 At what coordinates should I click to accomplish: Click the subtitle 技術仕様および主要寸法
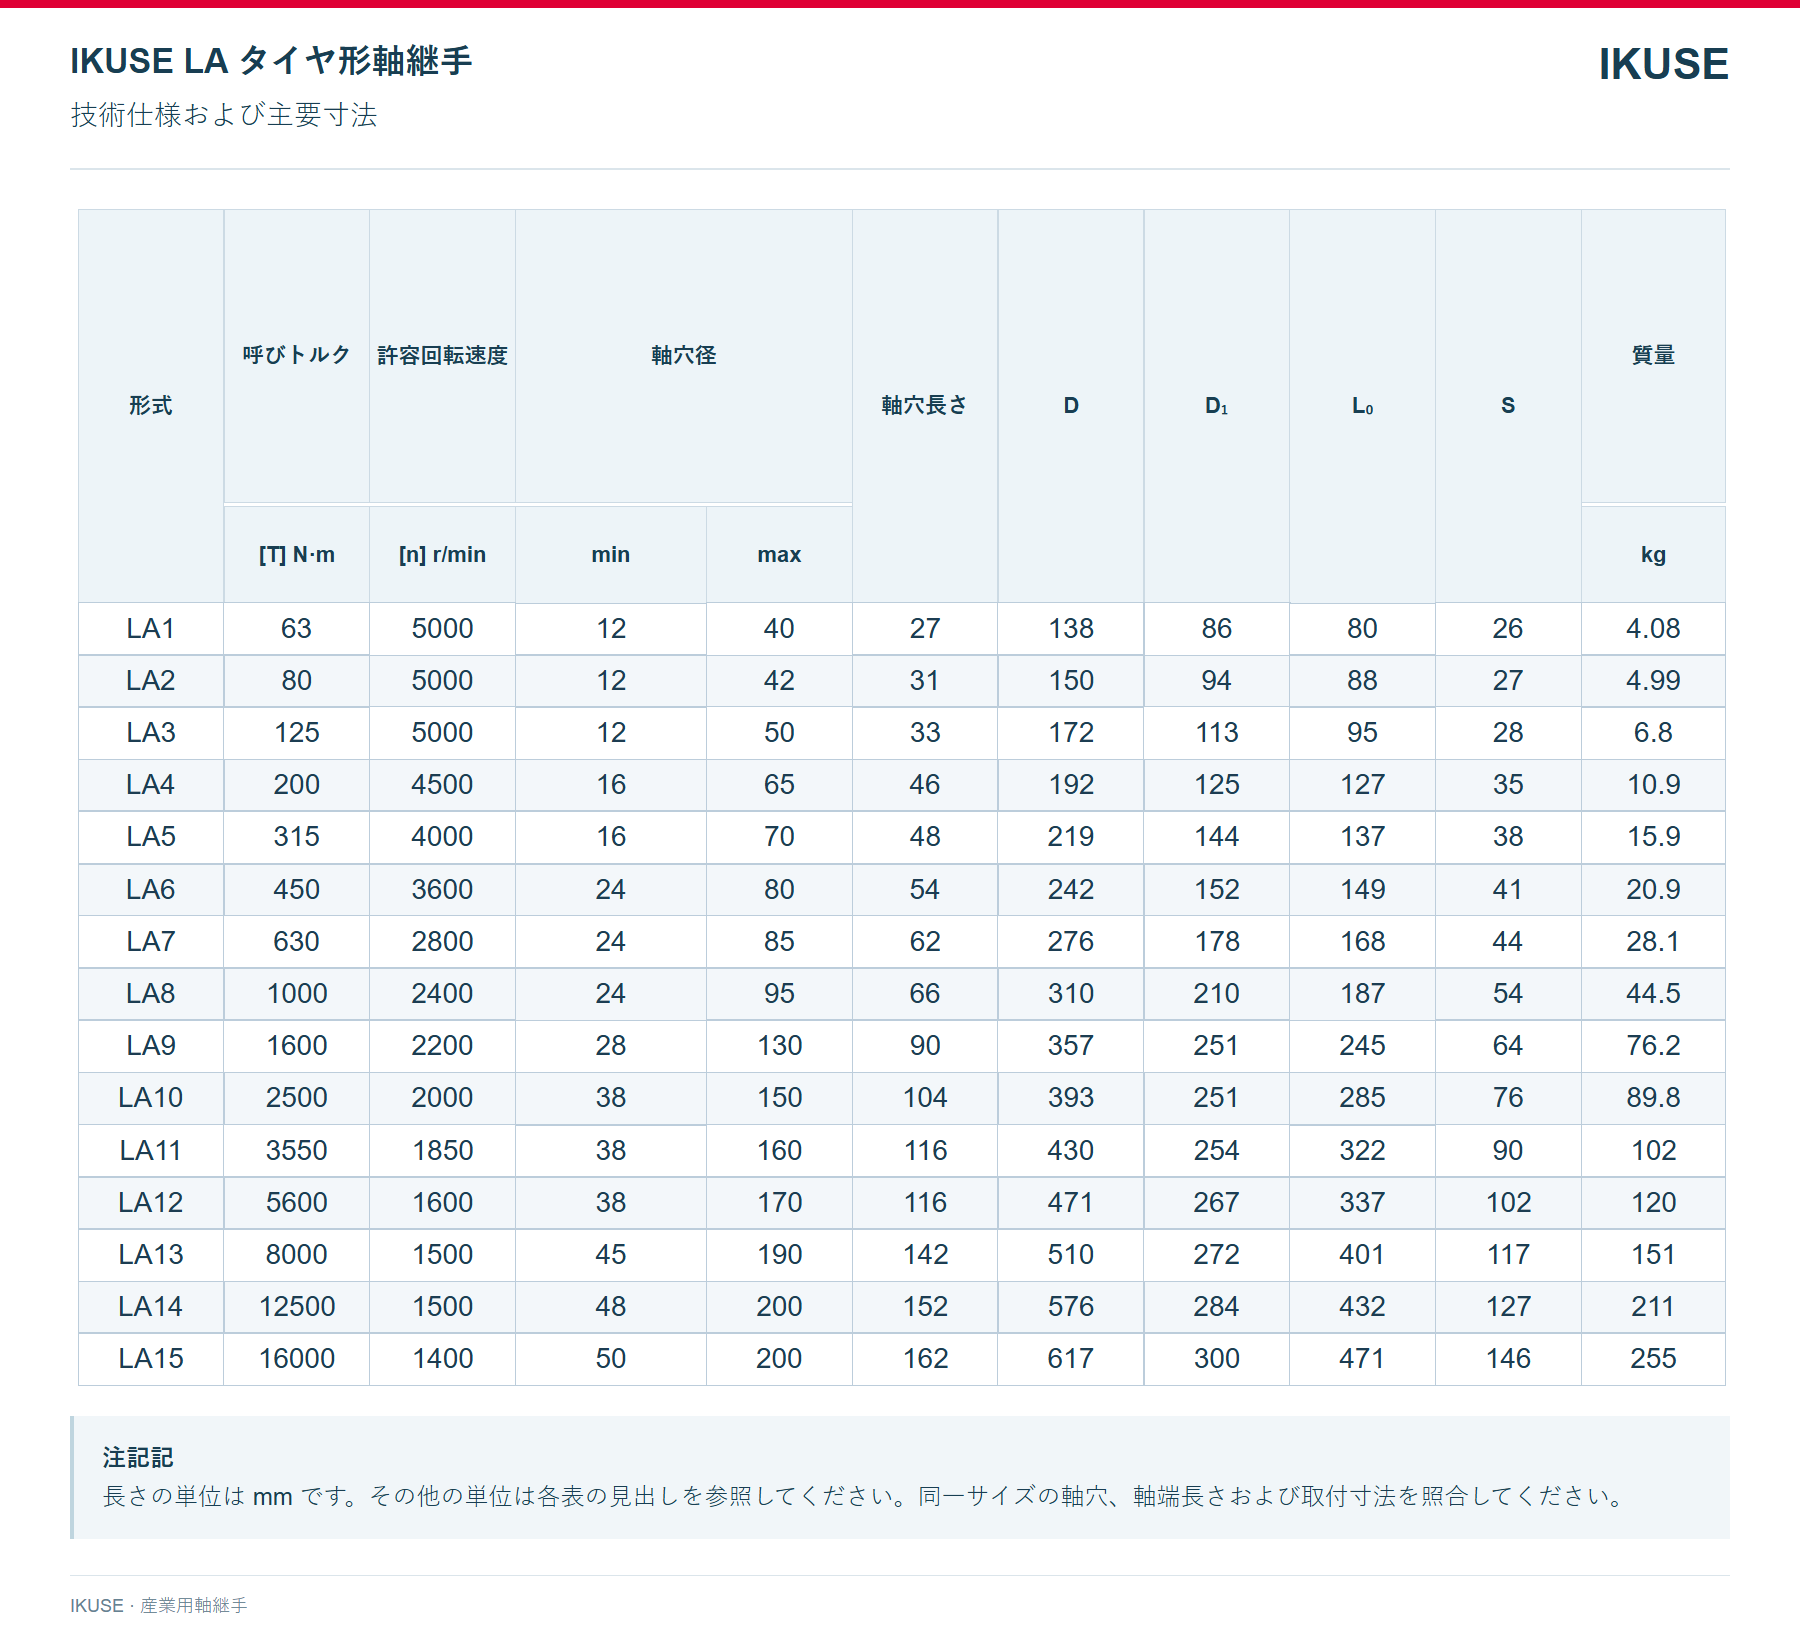224,115
